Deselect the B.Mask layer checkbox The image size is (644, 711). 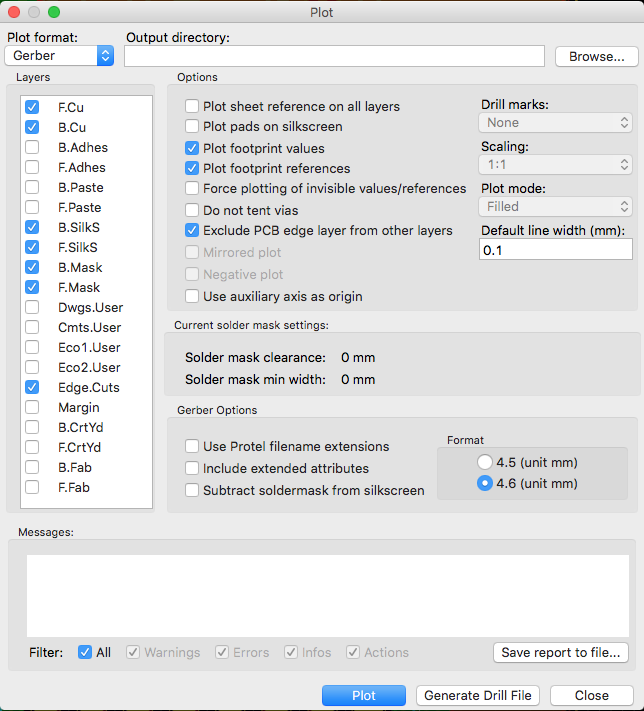32,267
